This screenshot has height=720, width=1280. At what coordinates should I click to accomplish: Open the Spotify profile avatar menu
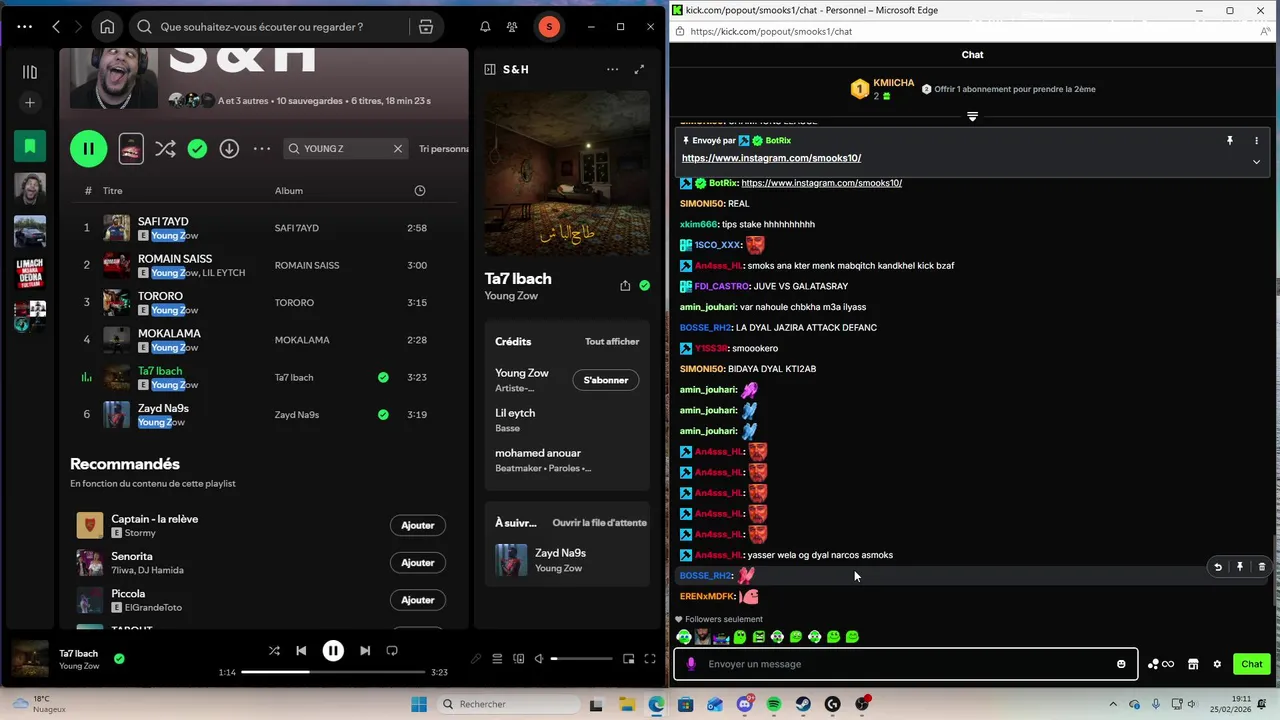549,27
